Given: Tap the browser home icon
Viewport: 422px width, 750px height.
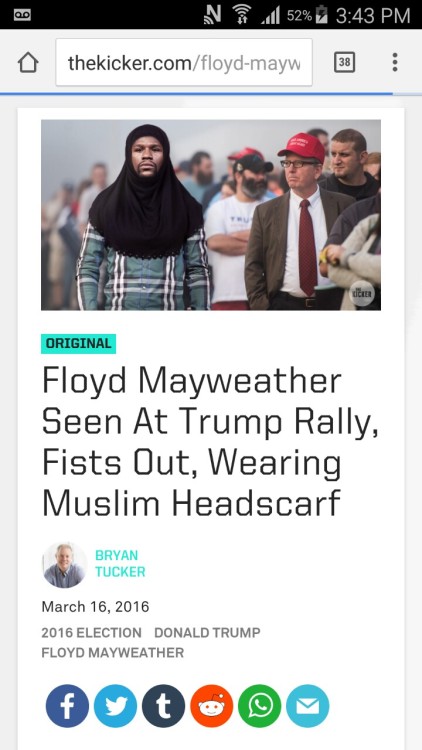Looking at the screenshot, I should tap(28, 63).
